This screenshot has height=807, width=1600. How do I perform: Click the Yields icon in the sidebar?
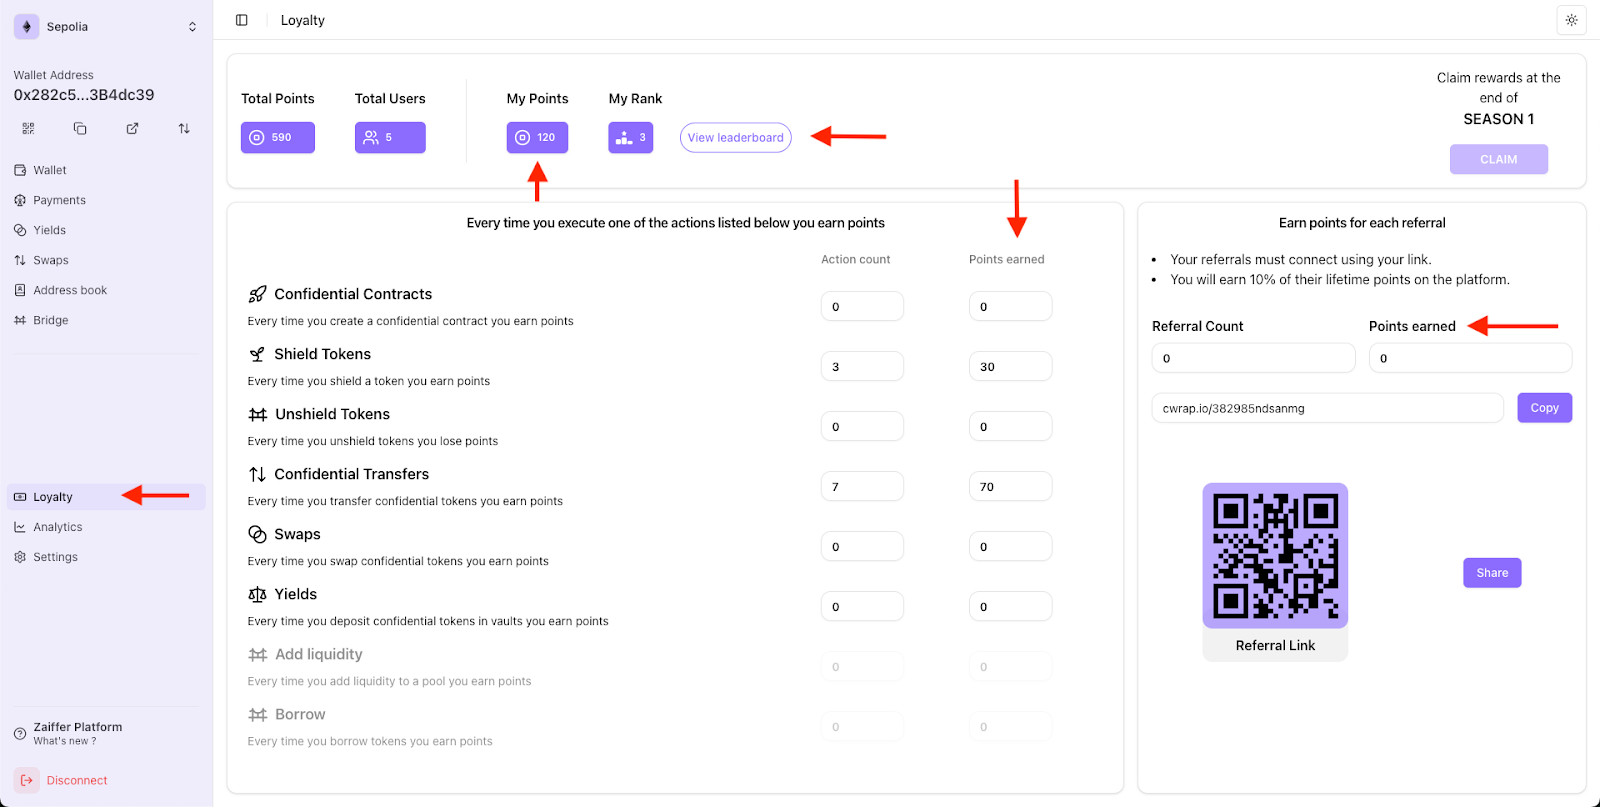[x=20, y=230]
